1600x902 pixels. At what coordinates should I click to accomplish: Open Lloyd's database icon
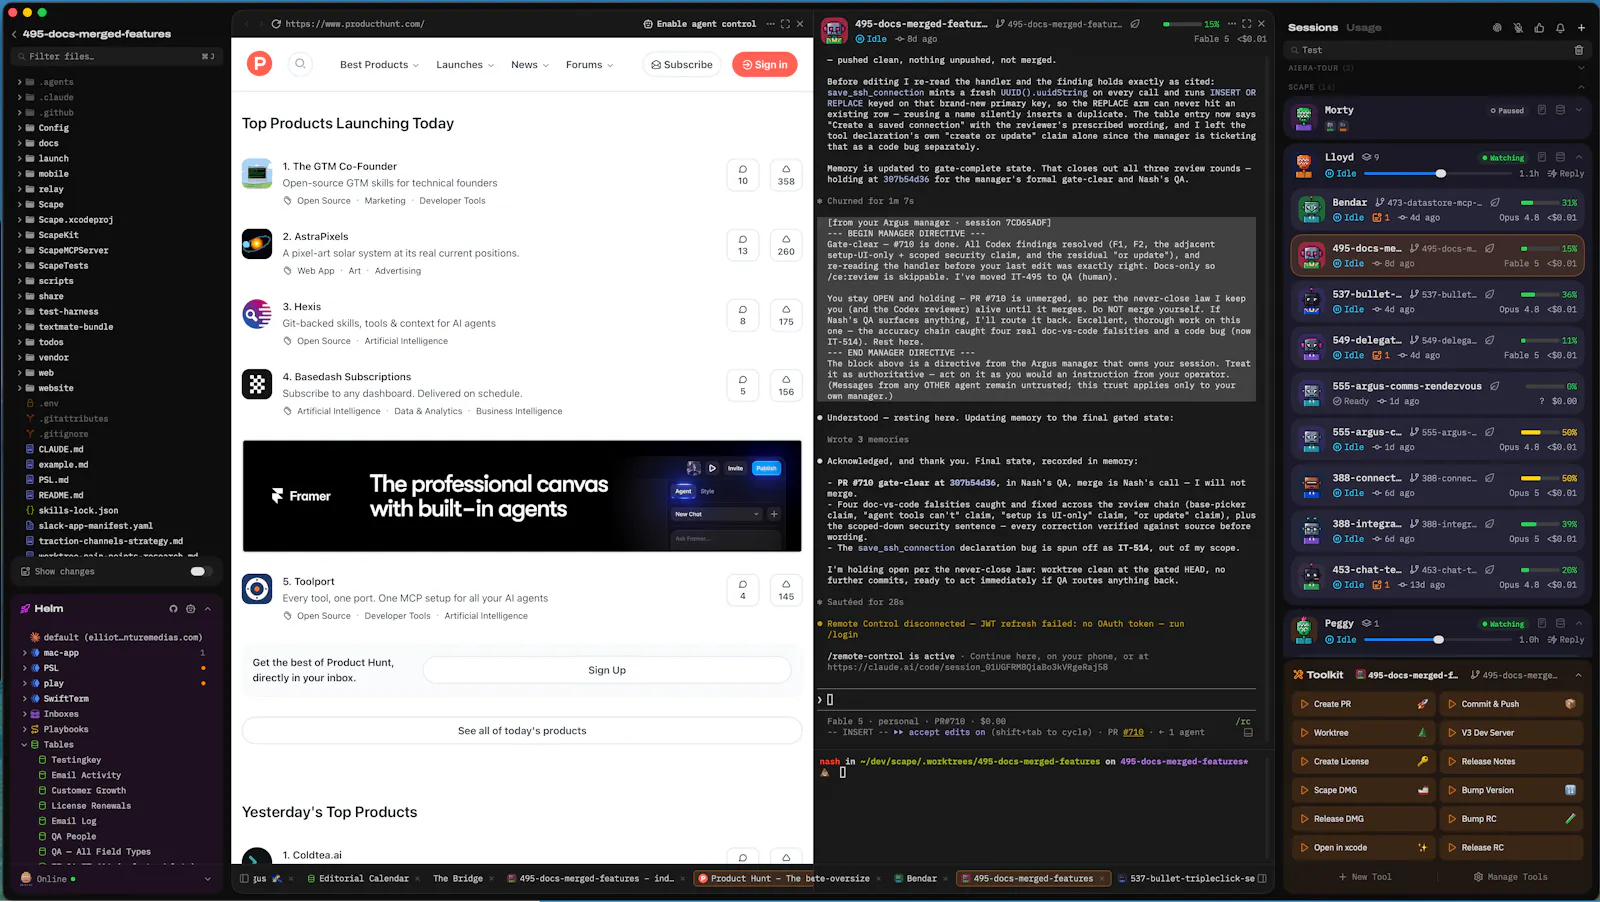tap(1560, 157)
